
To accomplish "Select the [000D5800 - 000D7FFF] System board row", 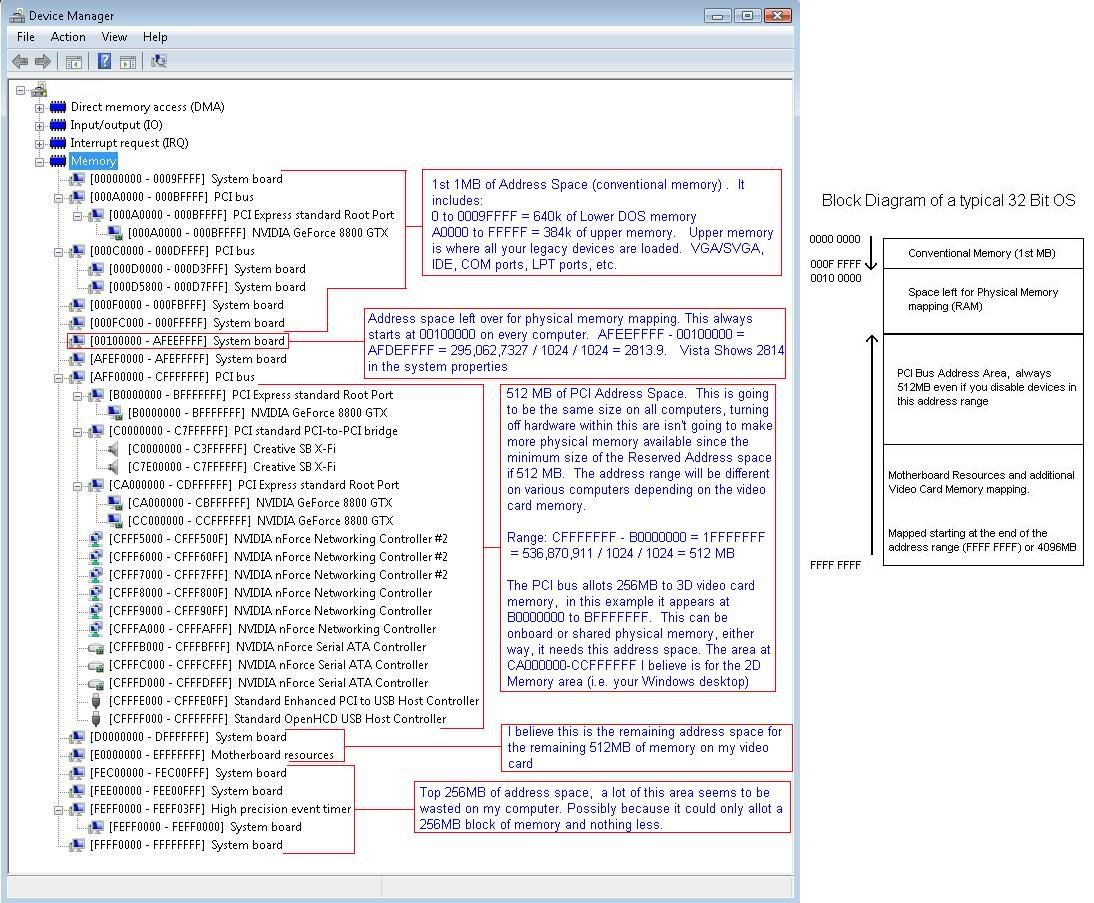I will [x=207, y=287].
